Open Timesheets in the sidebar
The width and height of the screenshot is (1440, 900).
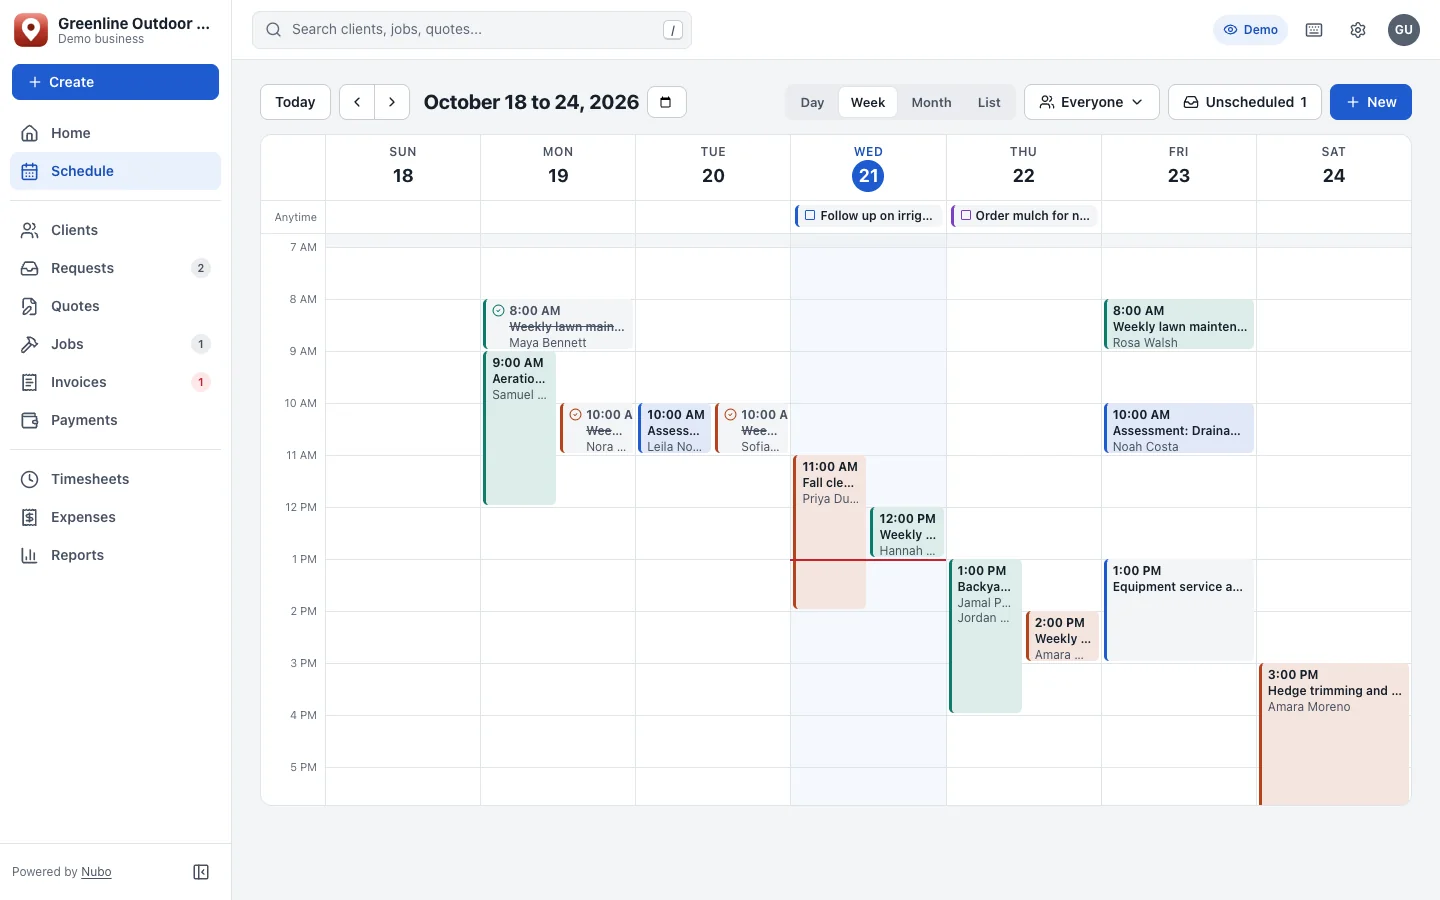(x=115, y=479)
